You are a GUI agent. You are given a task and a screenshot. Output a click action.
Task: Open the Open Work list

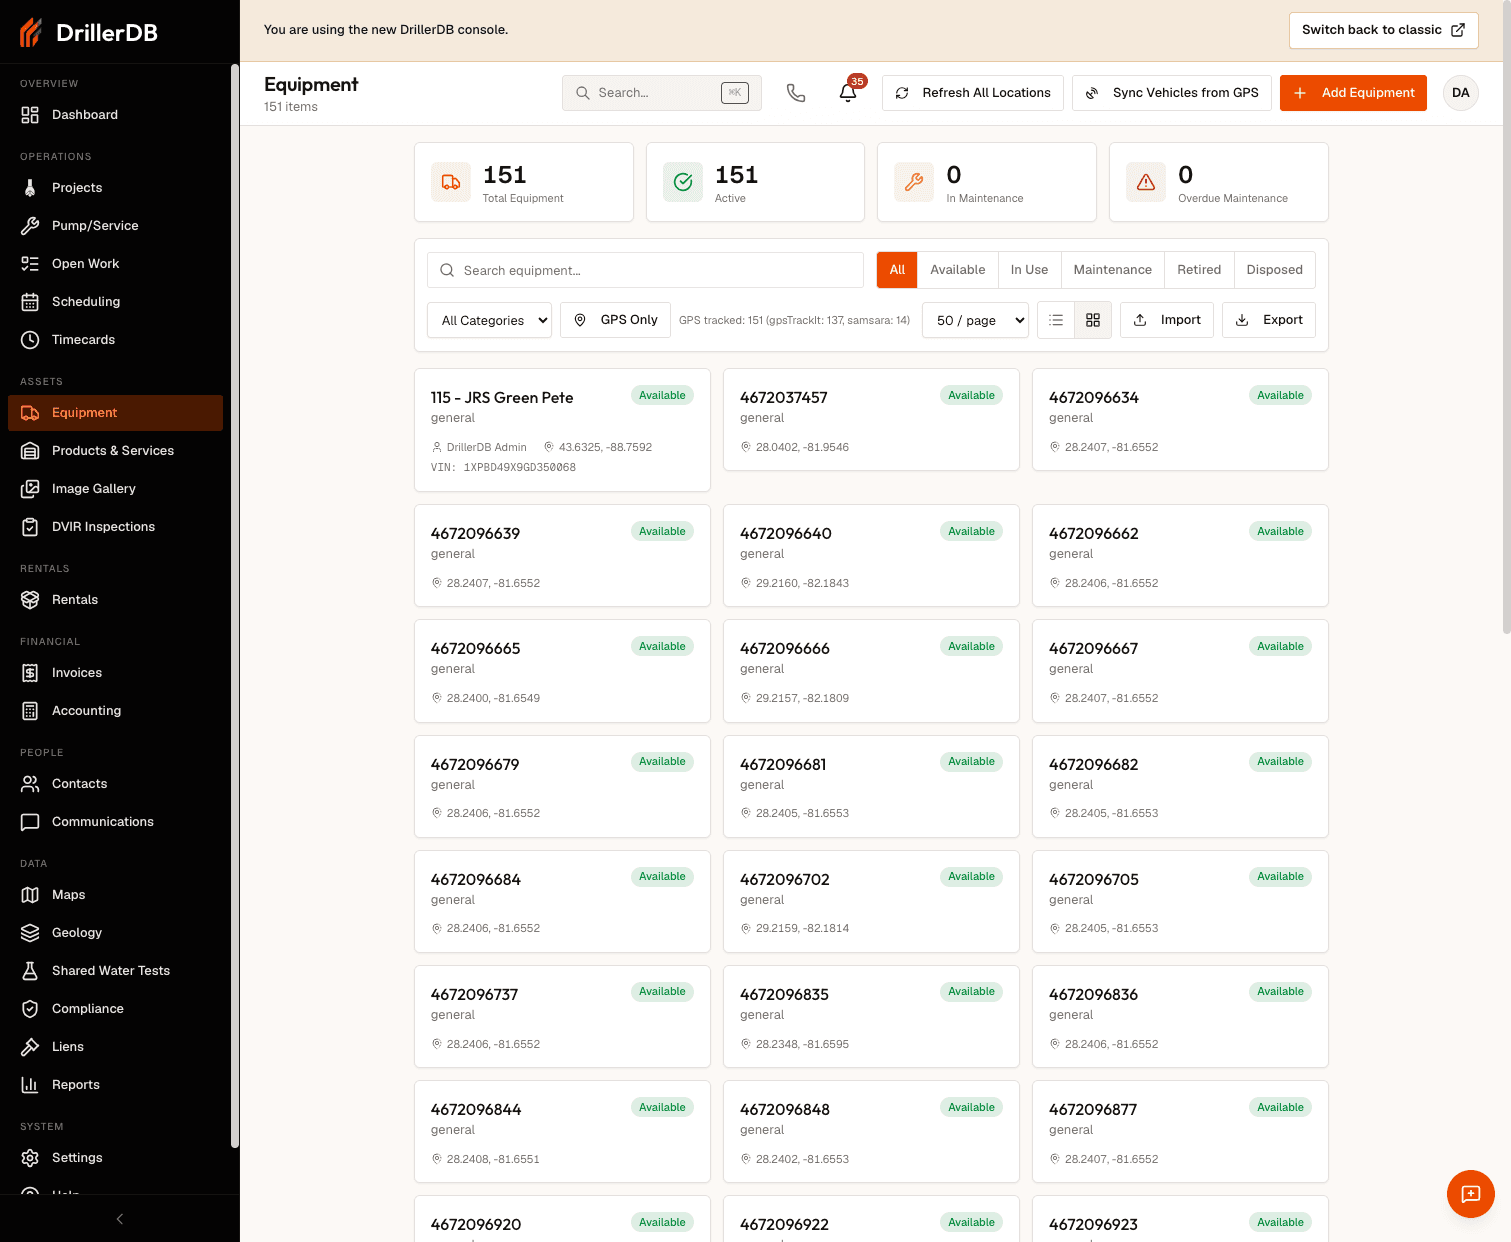(115, 264)
